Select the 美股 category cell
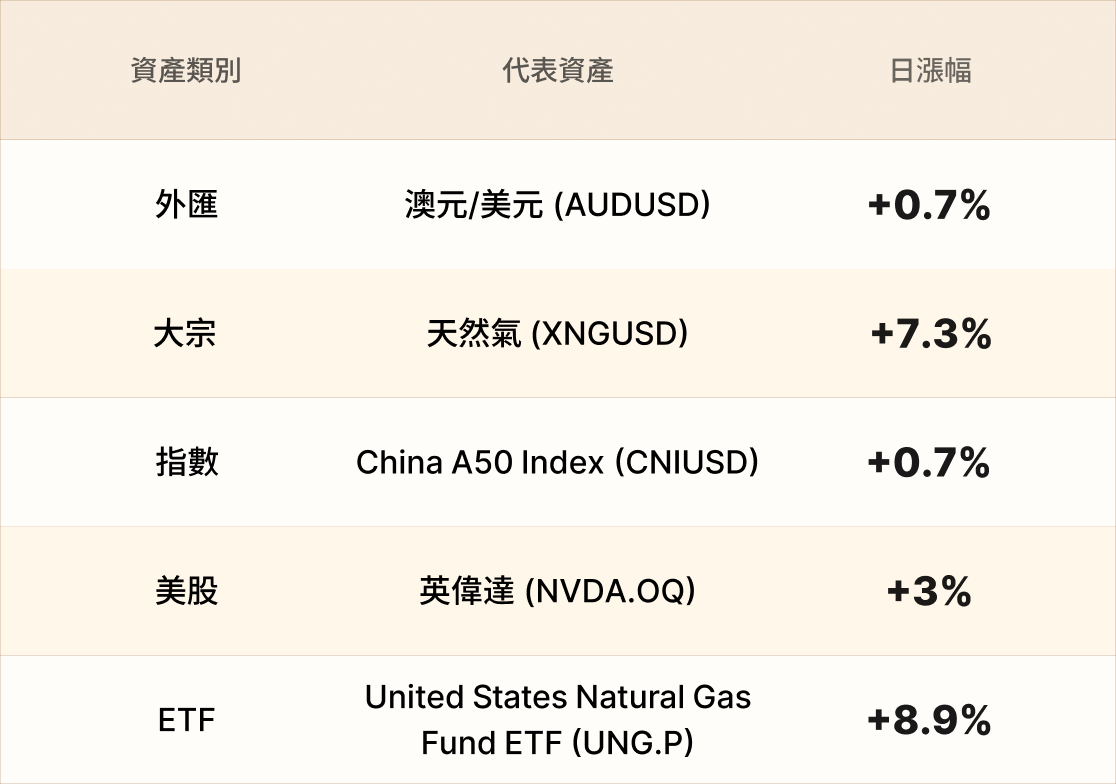 coord(186,591)
